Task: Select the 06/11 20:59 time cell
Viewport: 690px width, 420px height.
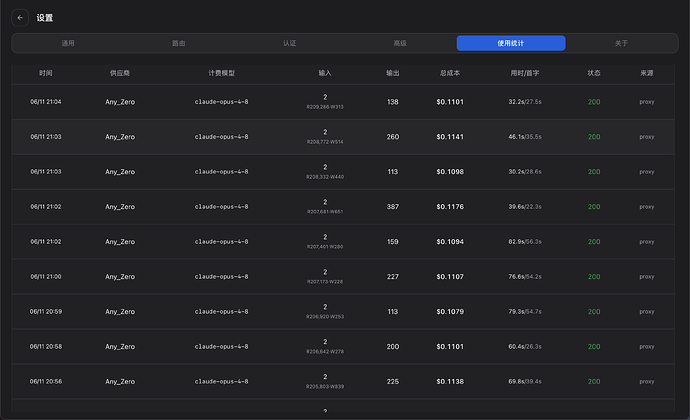Action: pyautogui.click(x=46, y=312)
